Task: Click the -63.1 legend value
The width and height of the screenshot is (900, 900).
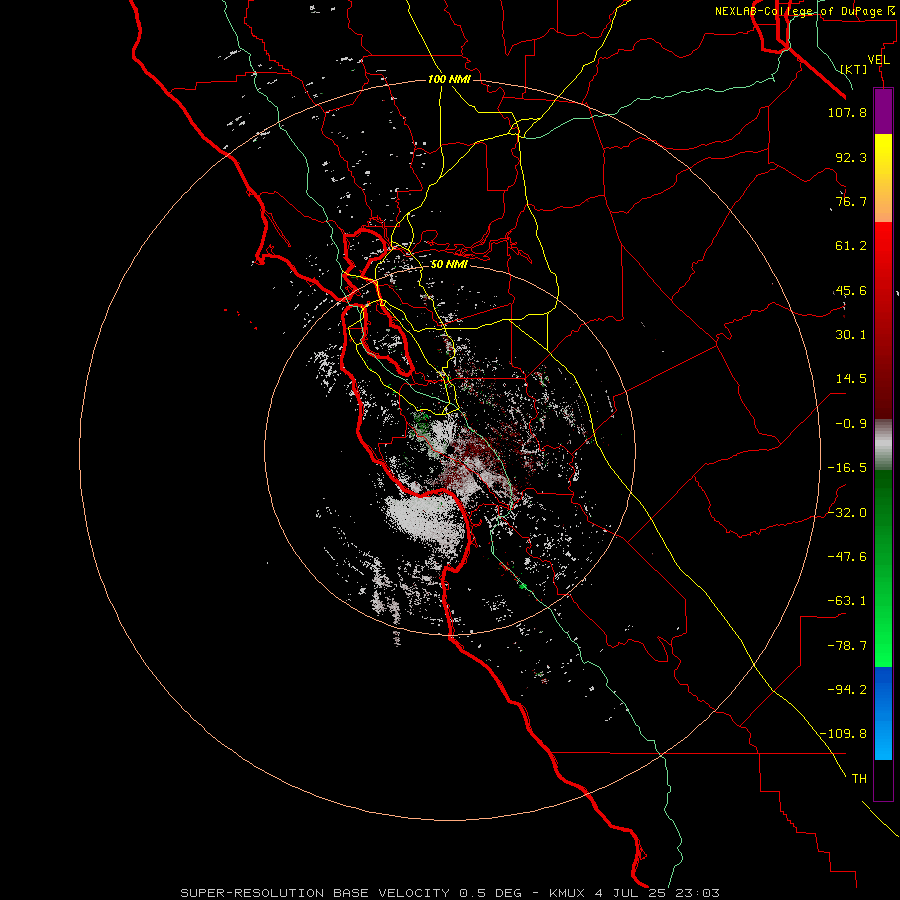Action: (x=847, y=601)
